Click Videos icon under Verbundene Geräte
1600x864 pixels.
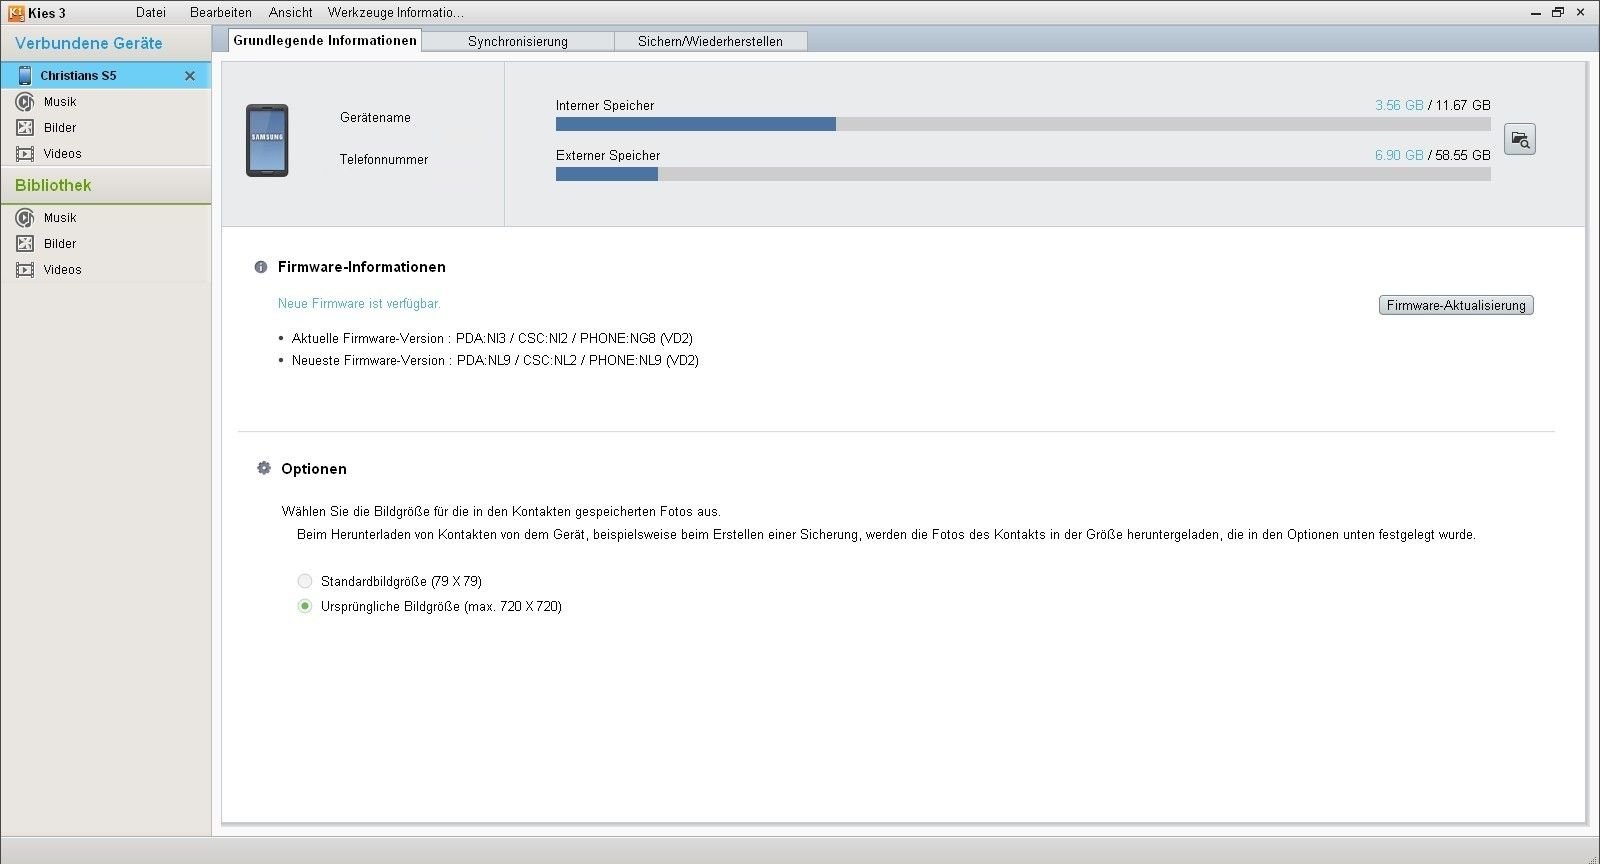point(25,154)
